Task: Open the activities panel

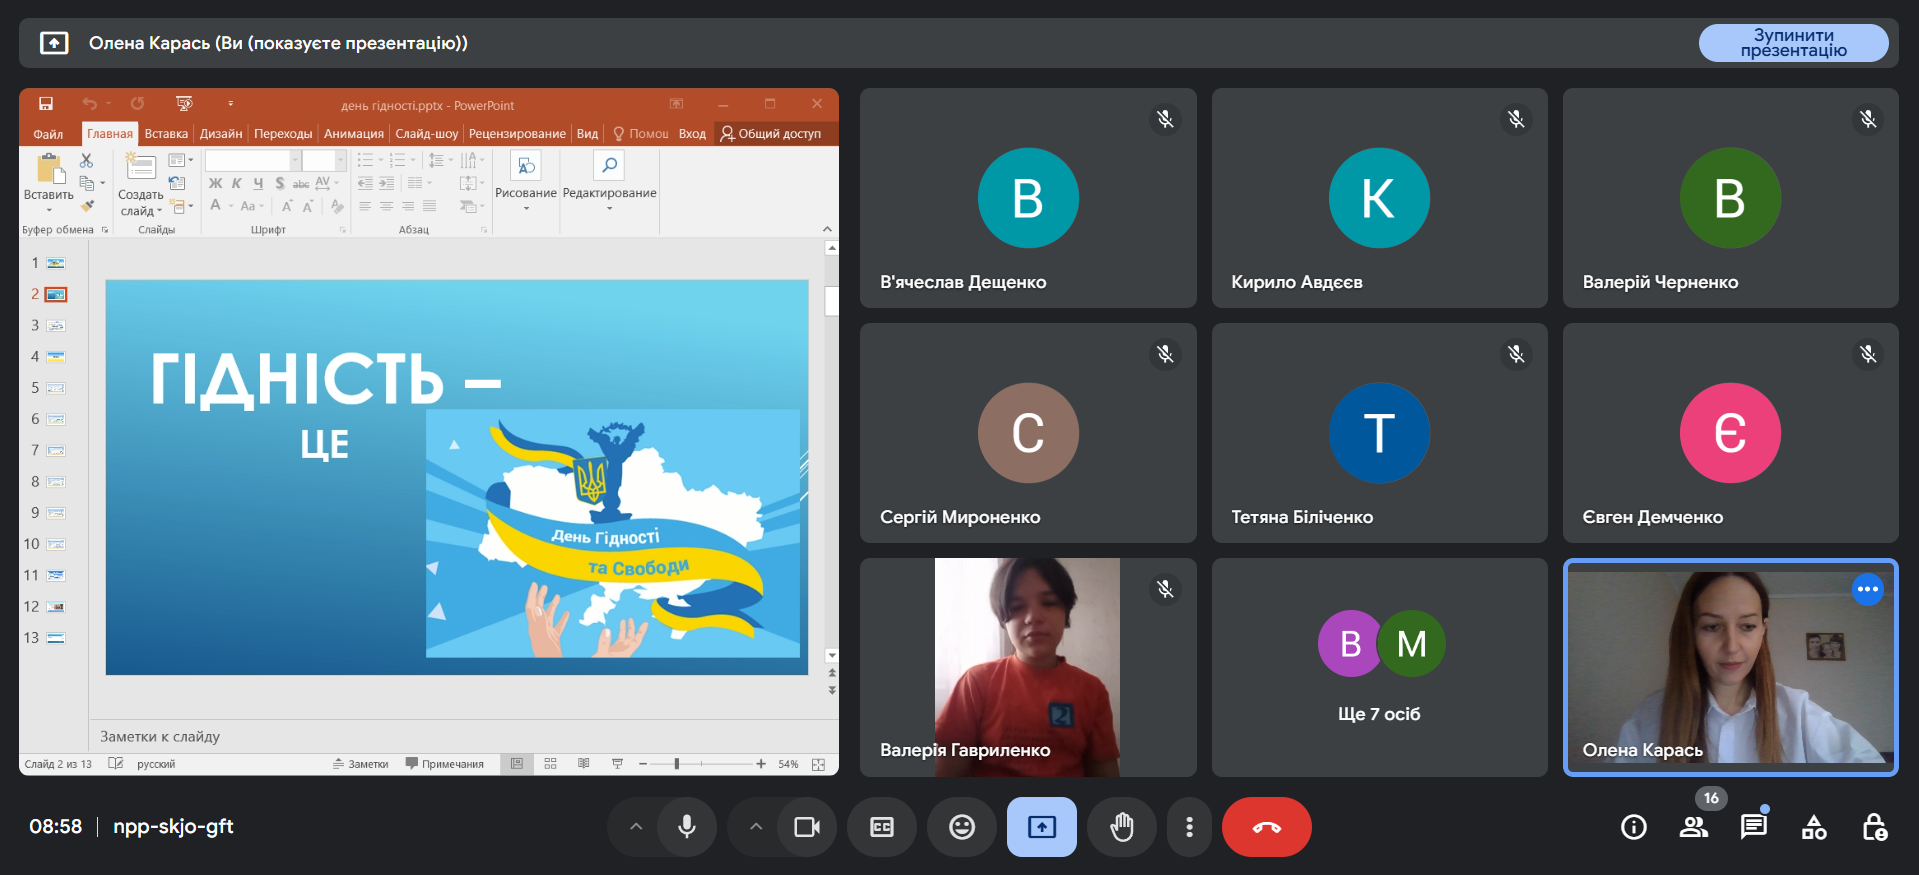Action: click(x=1813, y=827)
